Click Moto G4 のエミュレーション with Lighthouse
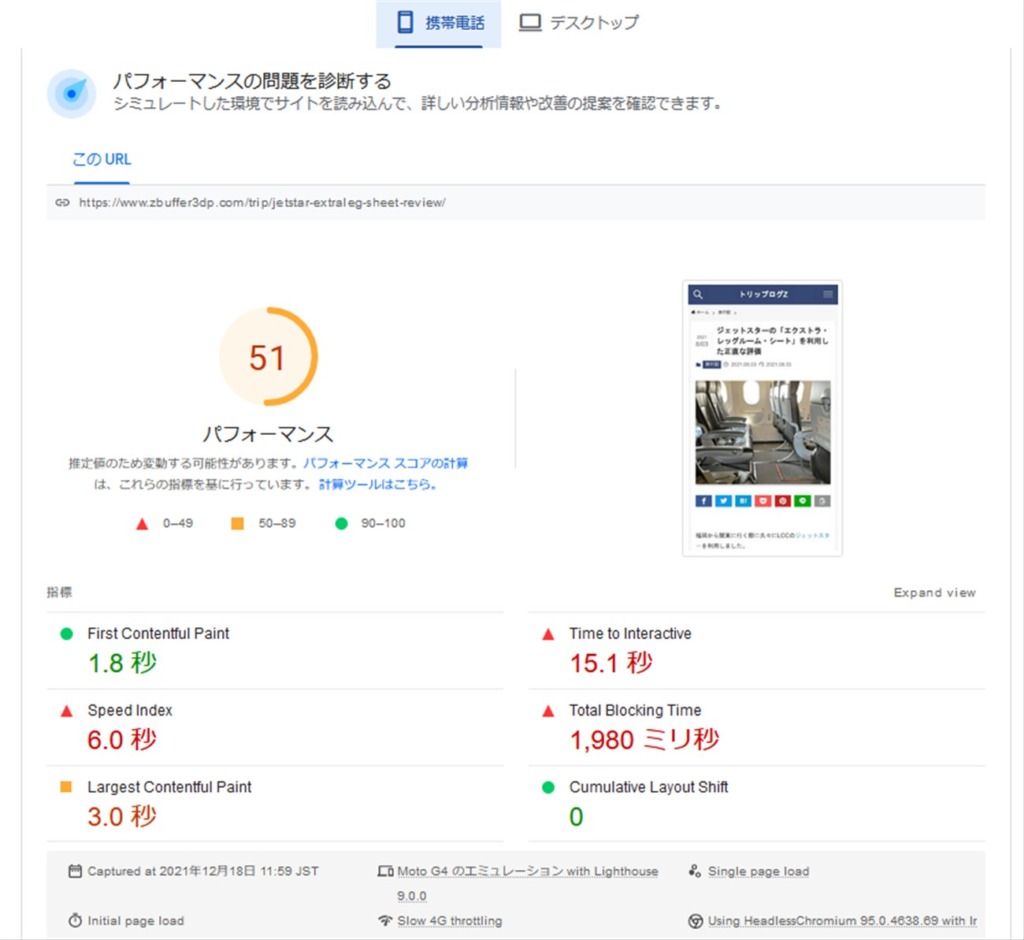 pos(528,871)
